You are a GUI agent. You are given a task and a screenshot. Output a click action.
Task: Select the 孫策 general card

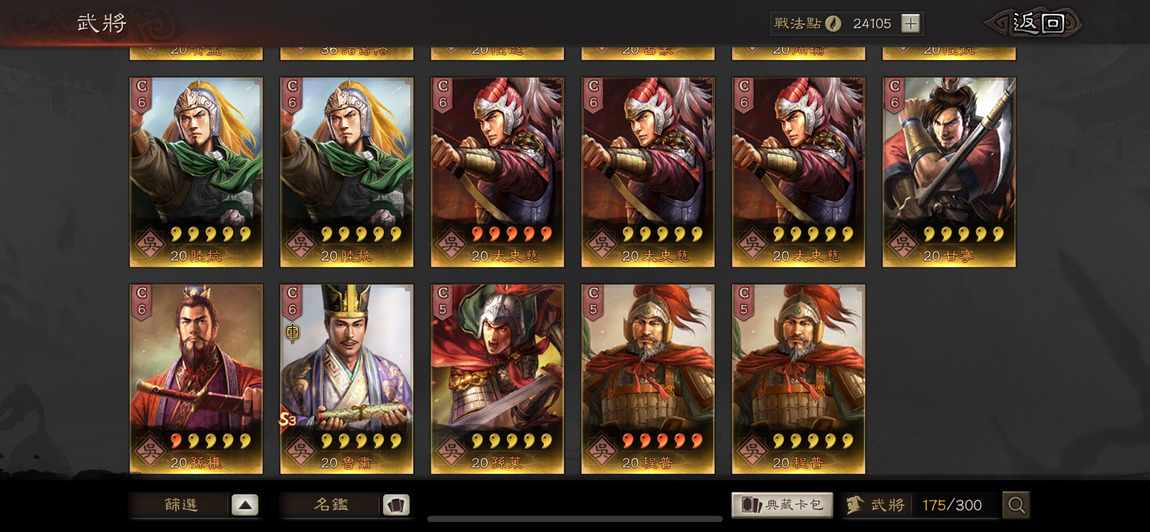(497, 379)
